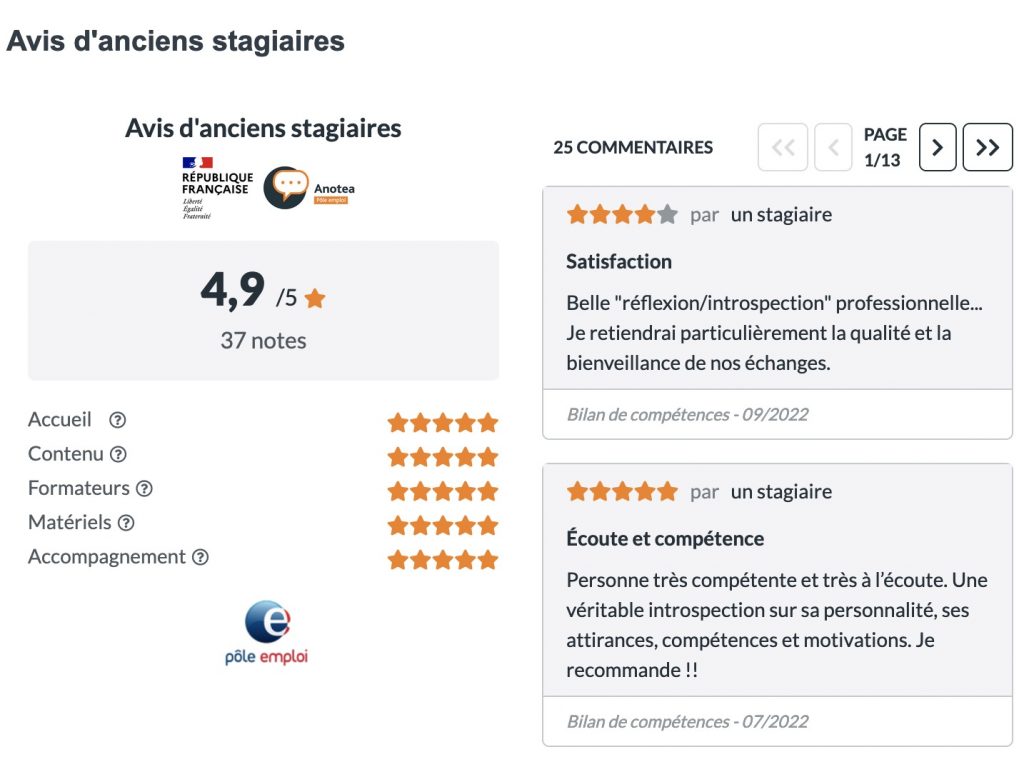Click the help icon next to Accueil
1024x757 pixels.
point(118,420)
